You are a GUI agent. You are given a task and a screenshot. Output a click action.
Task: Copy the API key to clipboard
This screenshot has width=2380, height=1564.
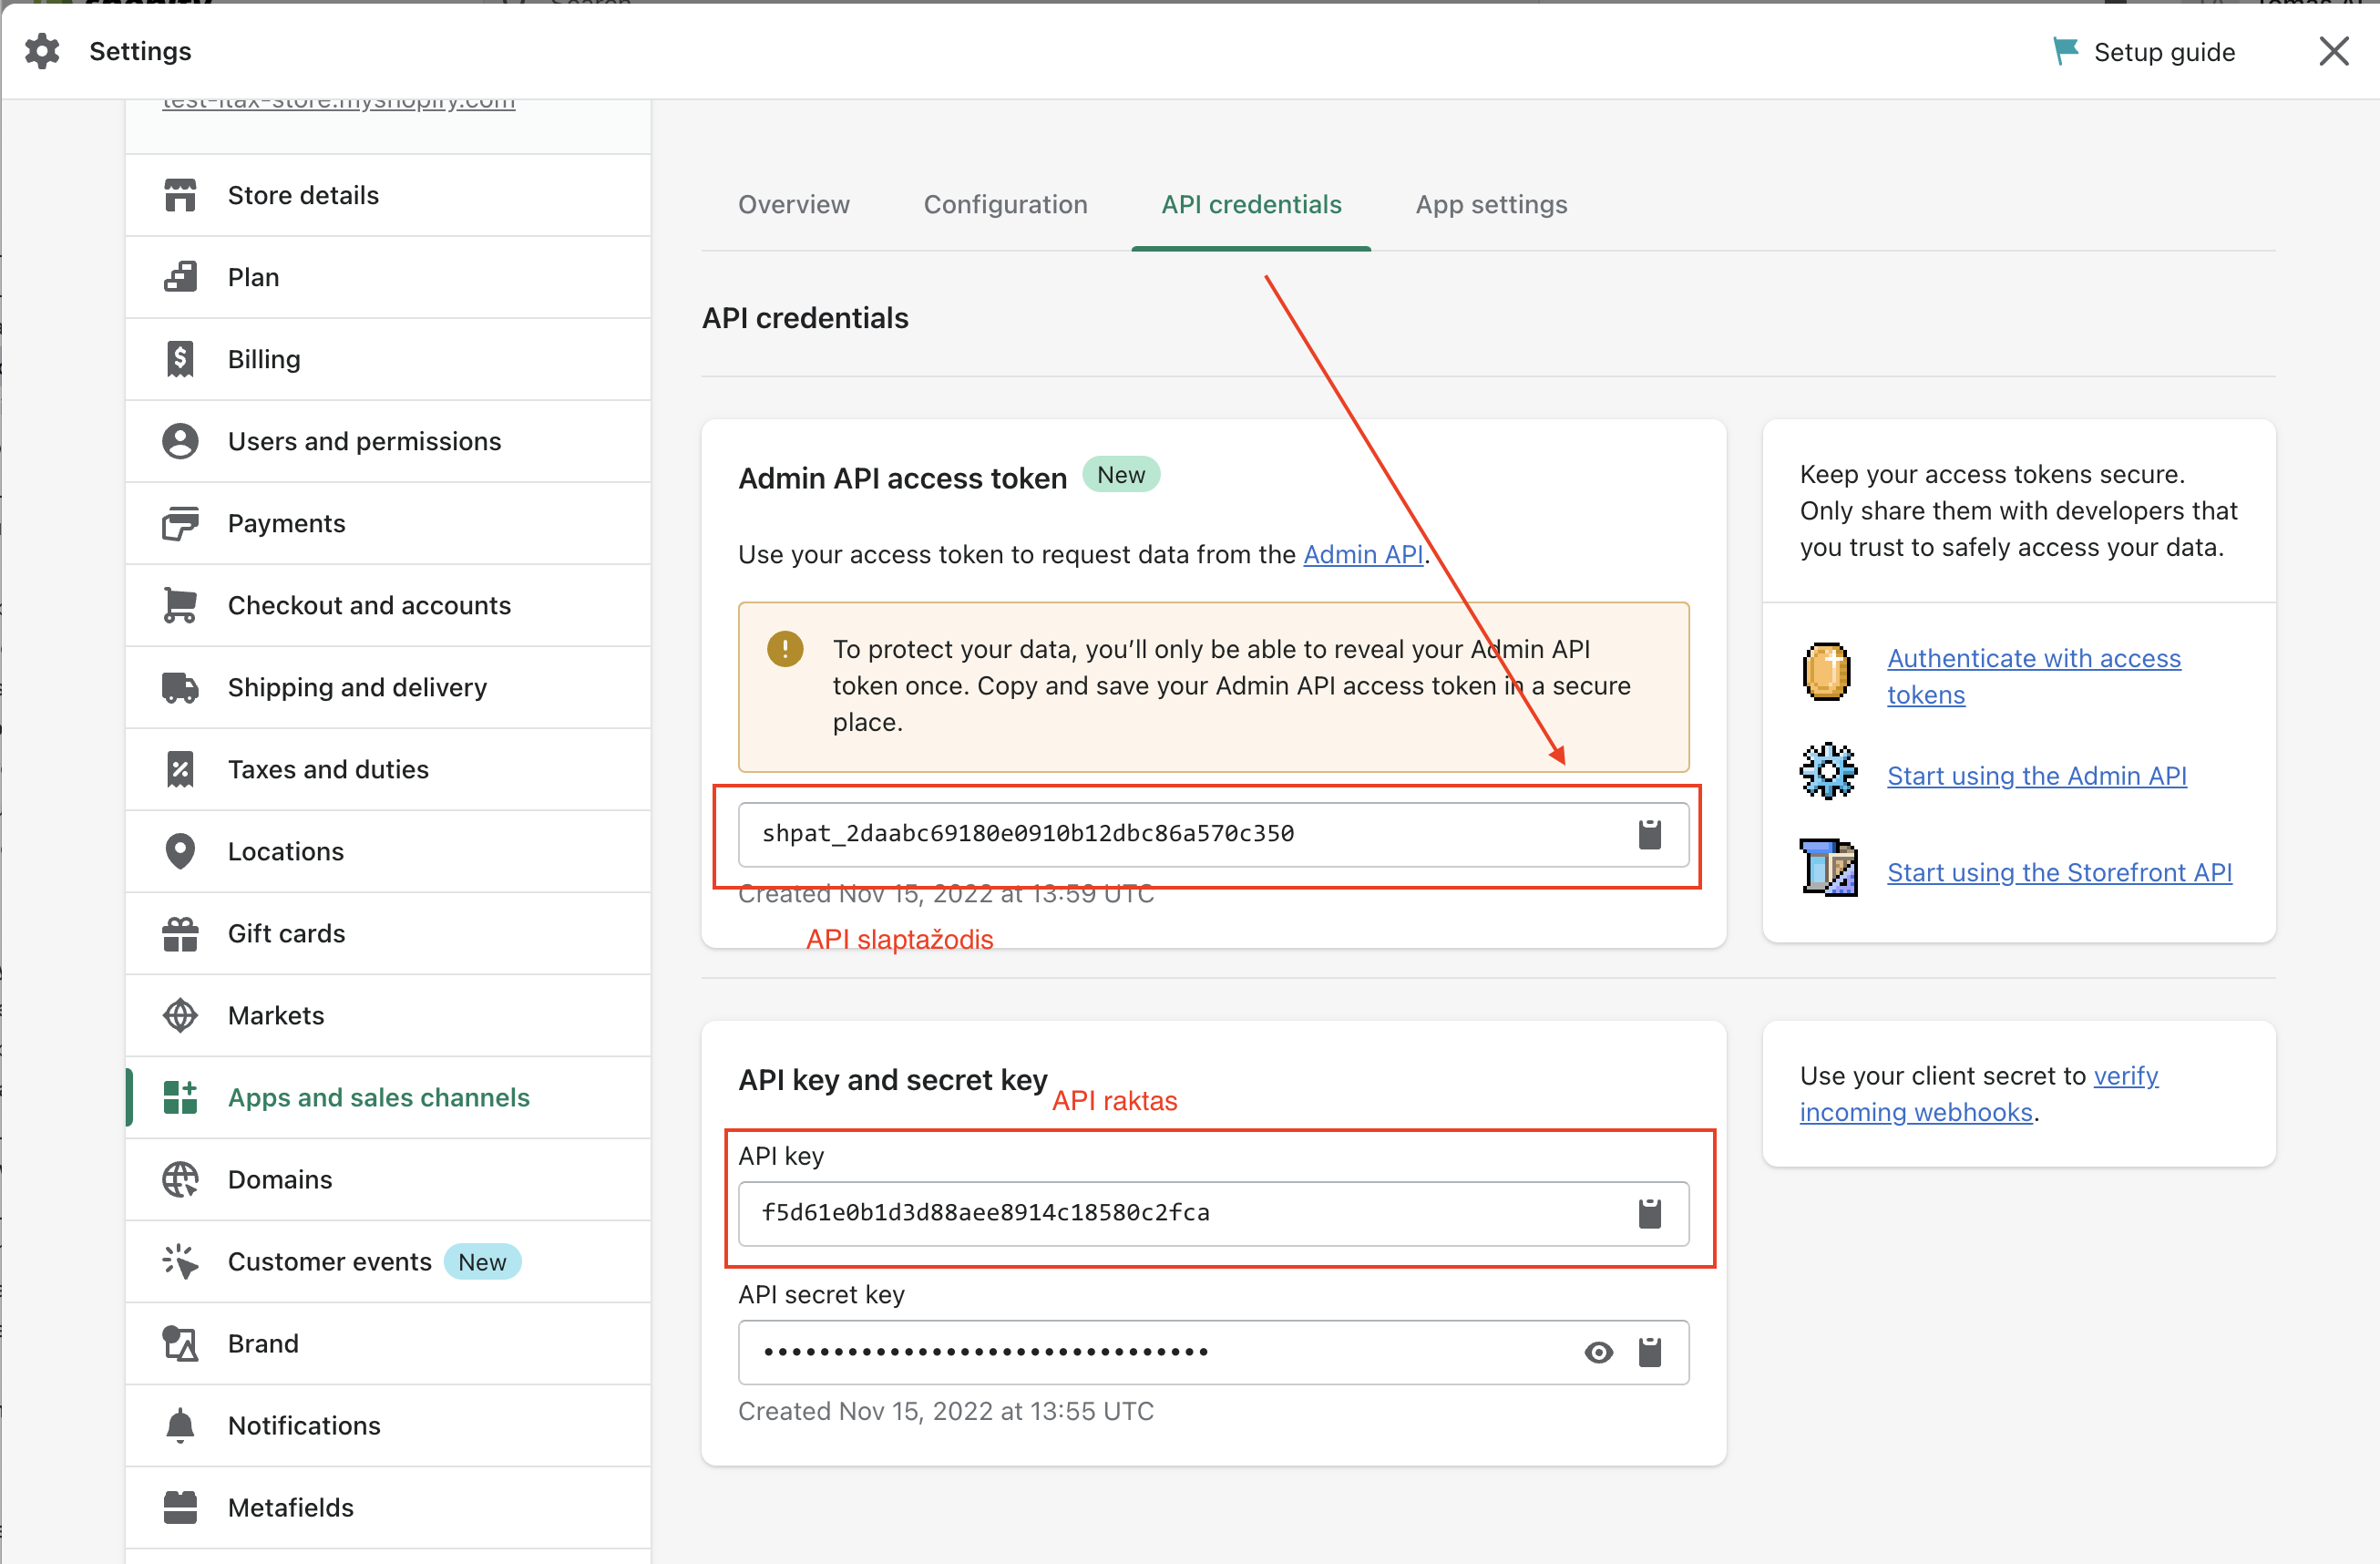(x=1649, y=1213)
